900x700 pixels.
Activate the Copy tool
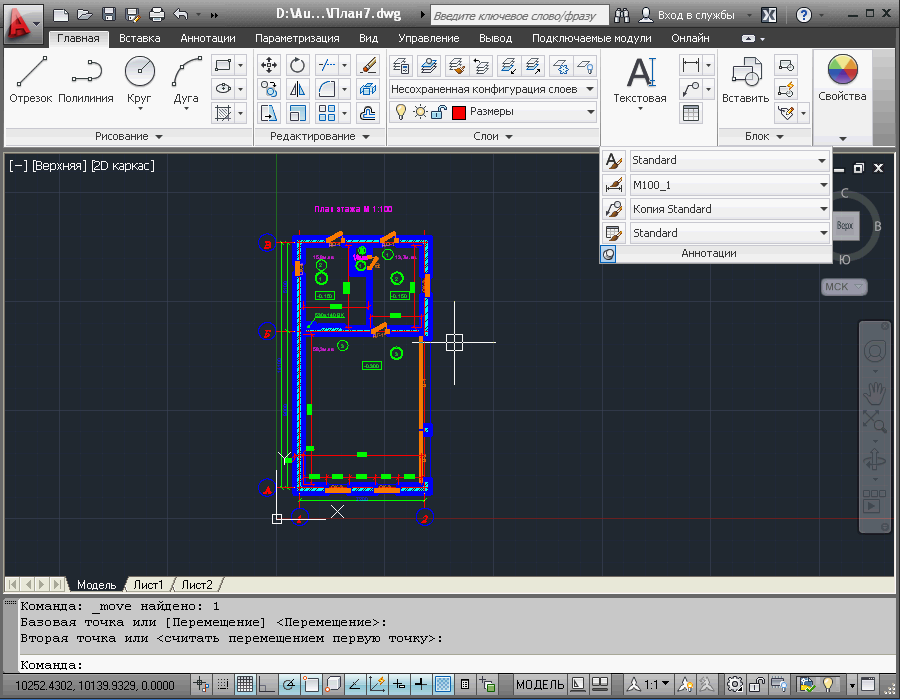point(269,89)
